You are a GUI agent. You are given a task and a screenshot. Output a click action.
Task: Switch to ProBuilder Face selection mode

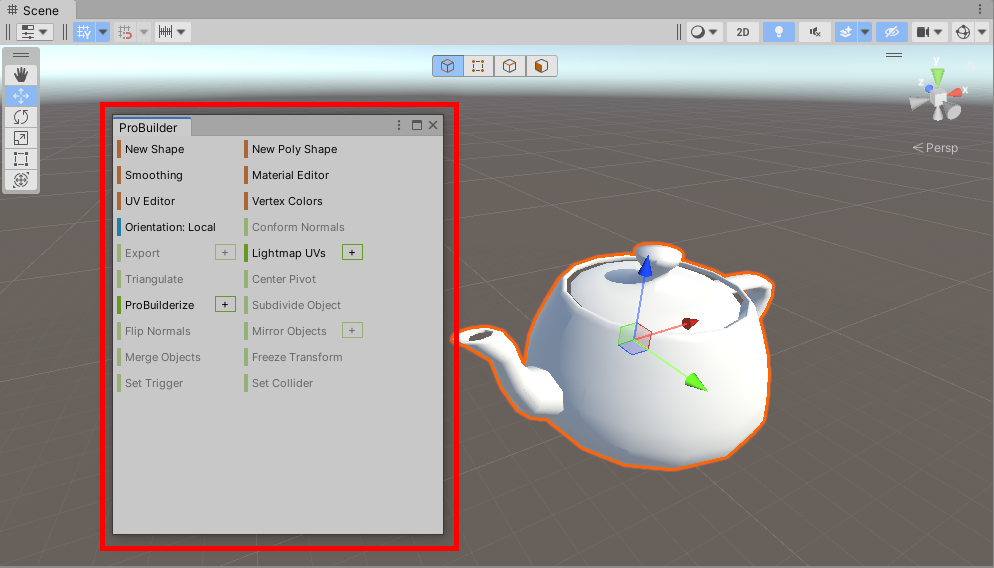tap(541, 66)
